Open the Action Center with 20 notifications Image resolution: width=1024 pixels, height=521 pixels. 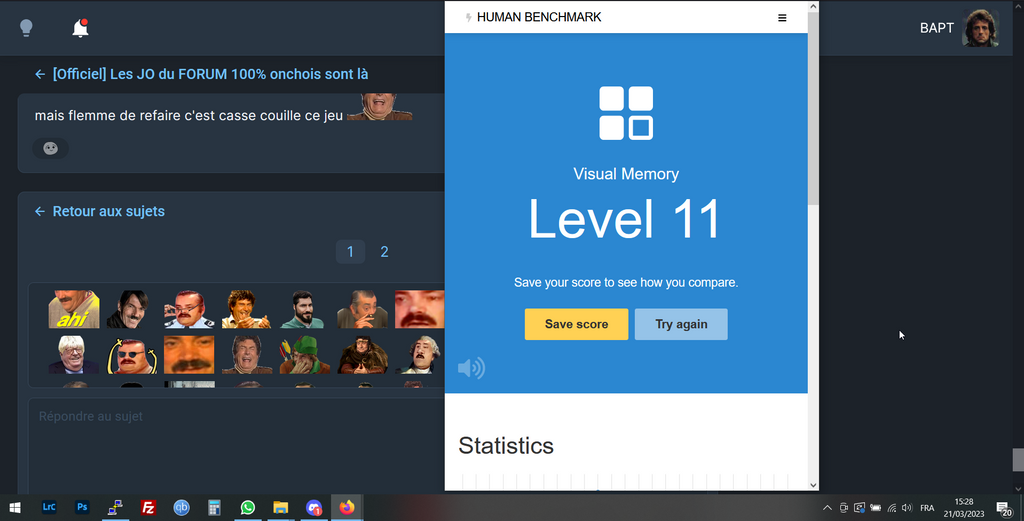click(x=1004, y=508)
